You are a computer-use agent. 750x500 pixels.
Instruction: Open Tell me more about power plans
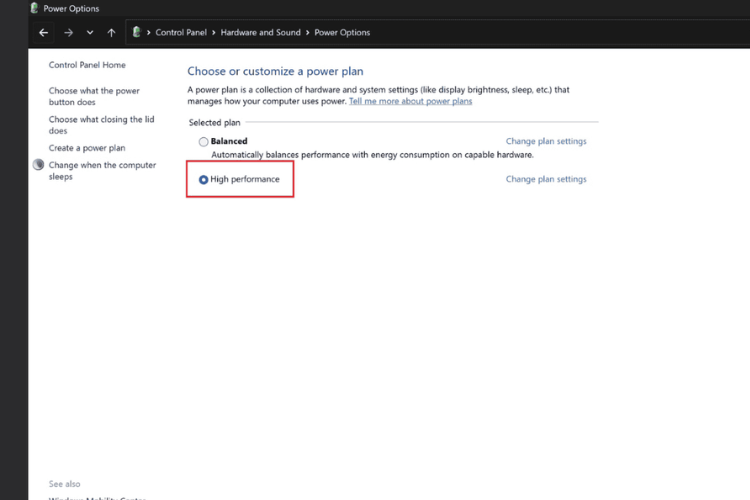(x=410, y=101)
